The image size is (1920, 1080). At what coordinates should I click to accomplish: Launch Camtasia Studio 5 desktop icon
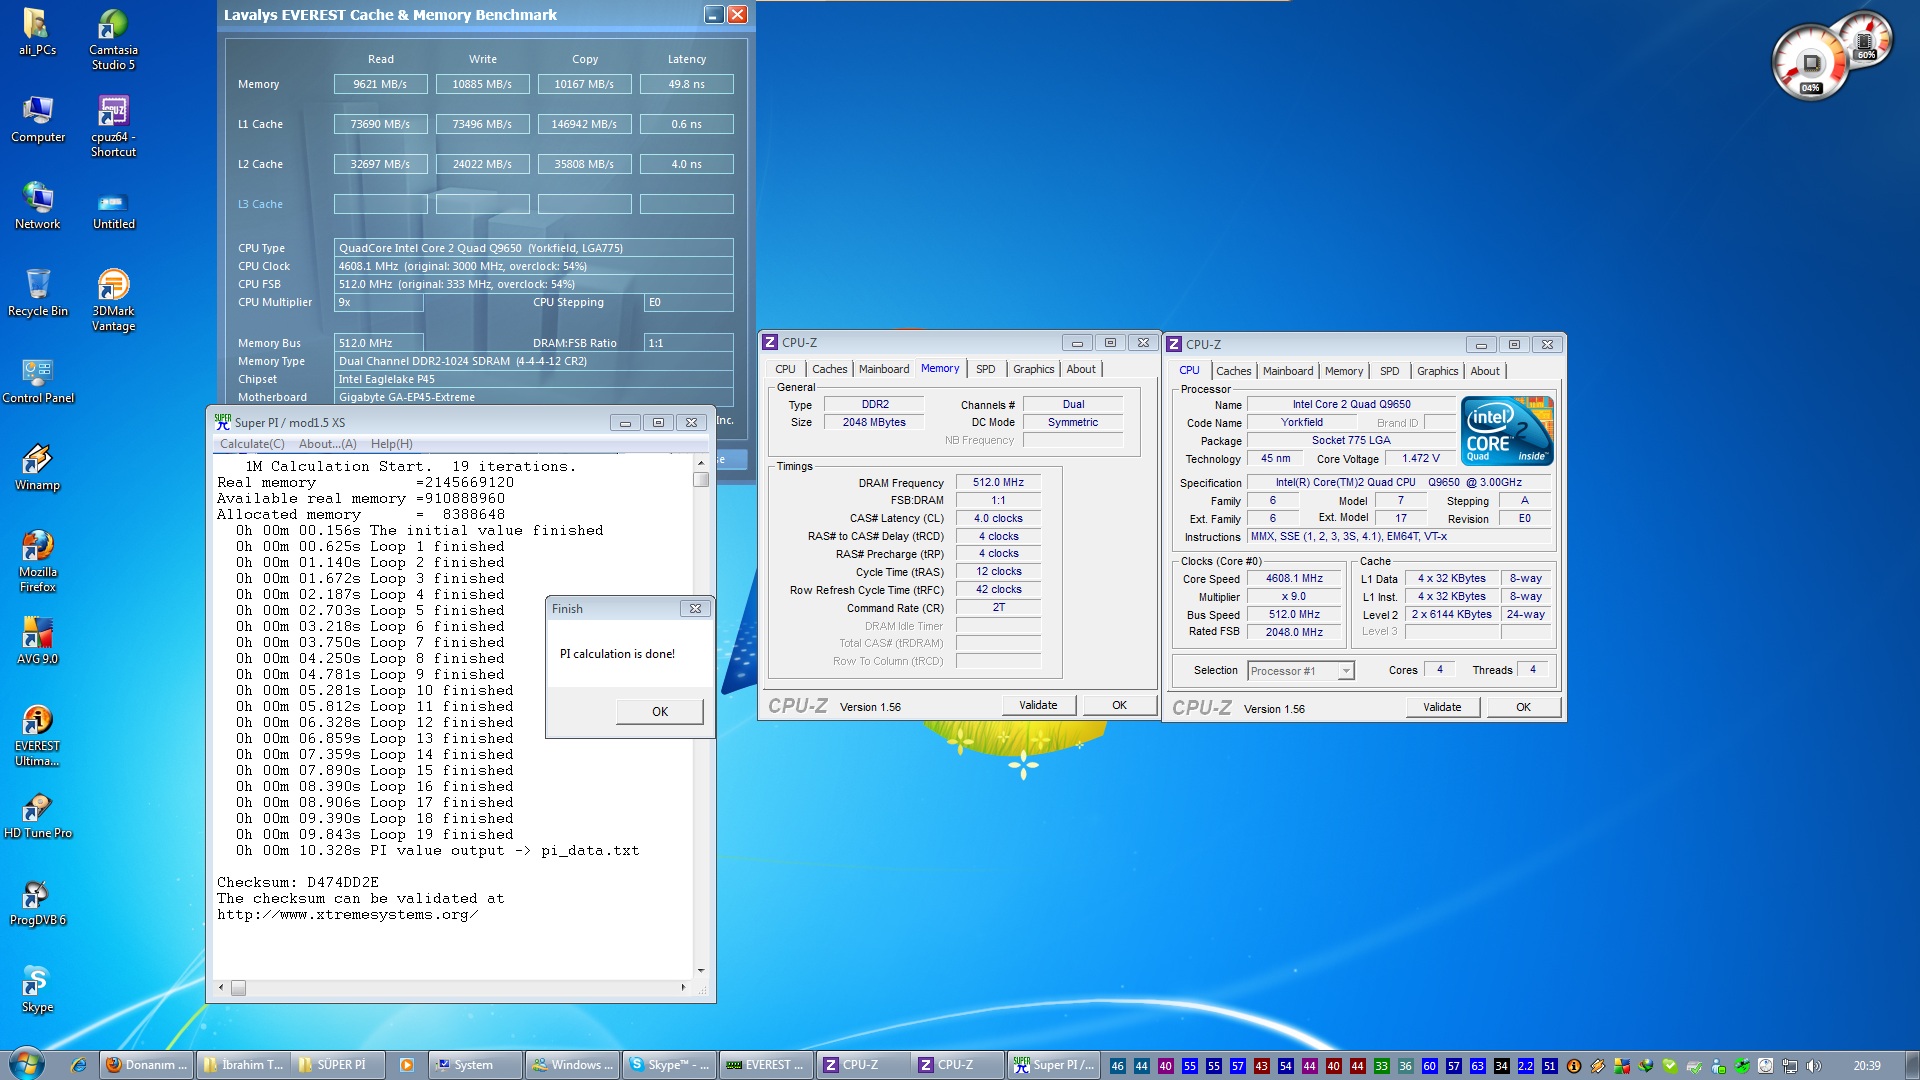click(x=113, y=40)
